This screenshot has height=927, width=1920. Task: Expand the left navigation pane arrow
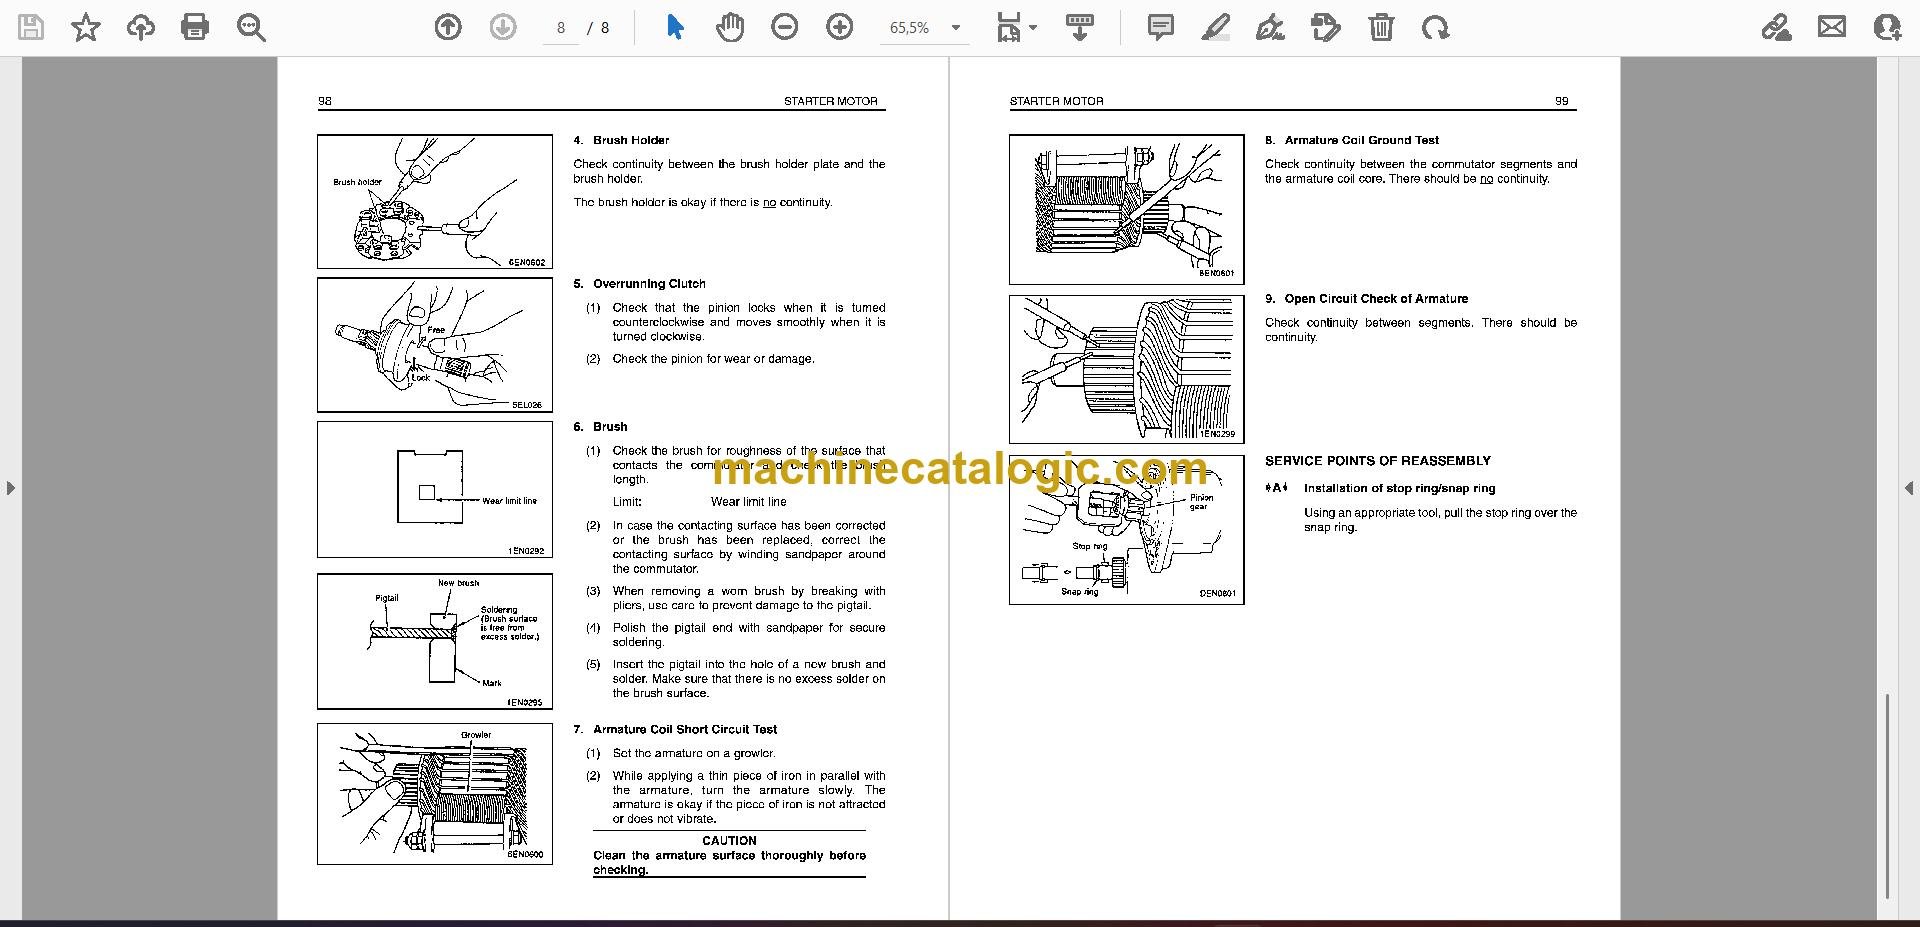tap(10, 488)
